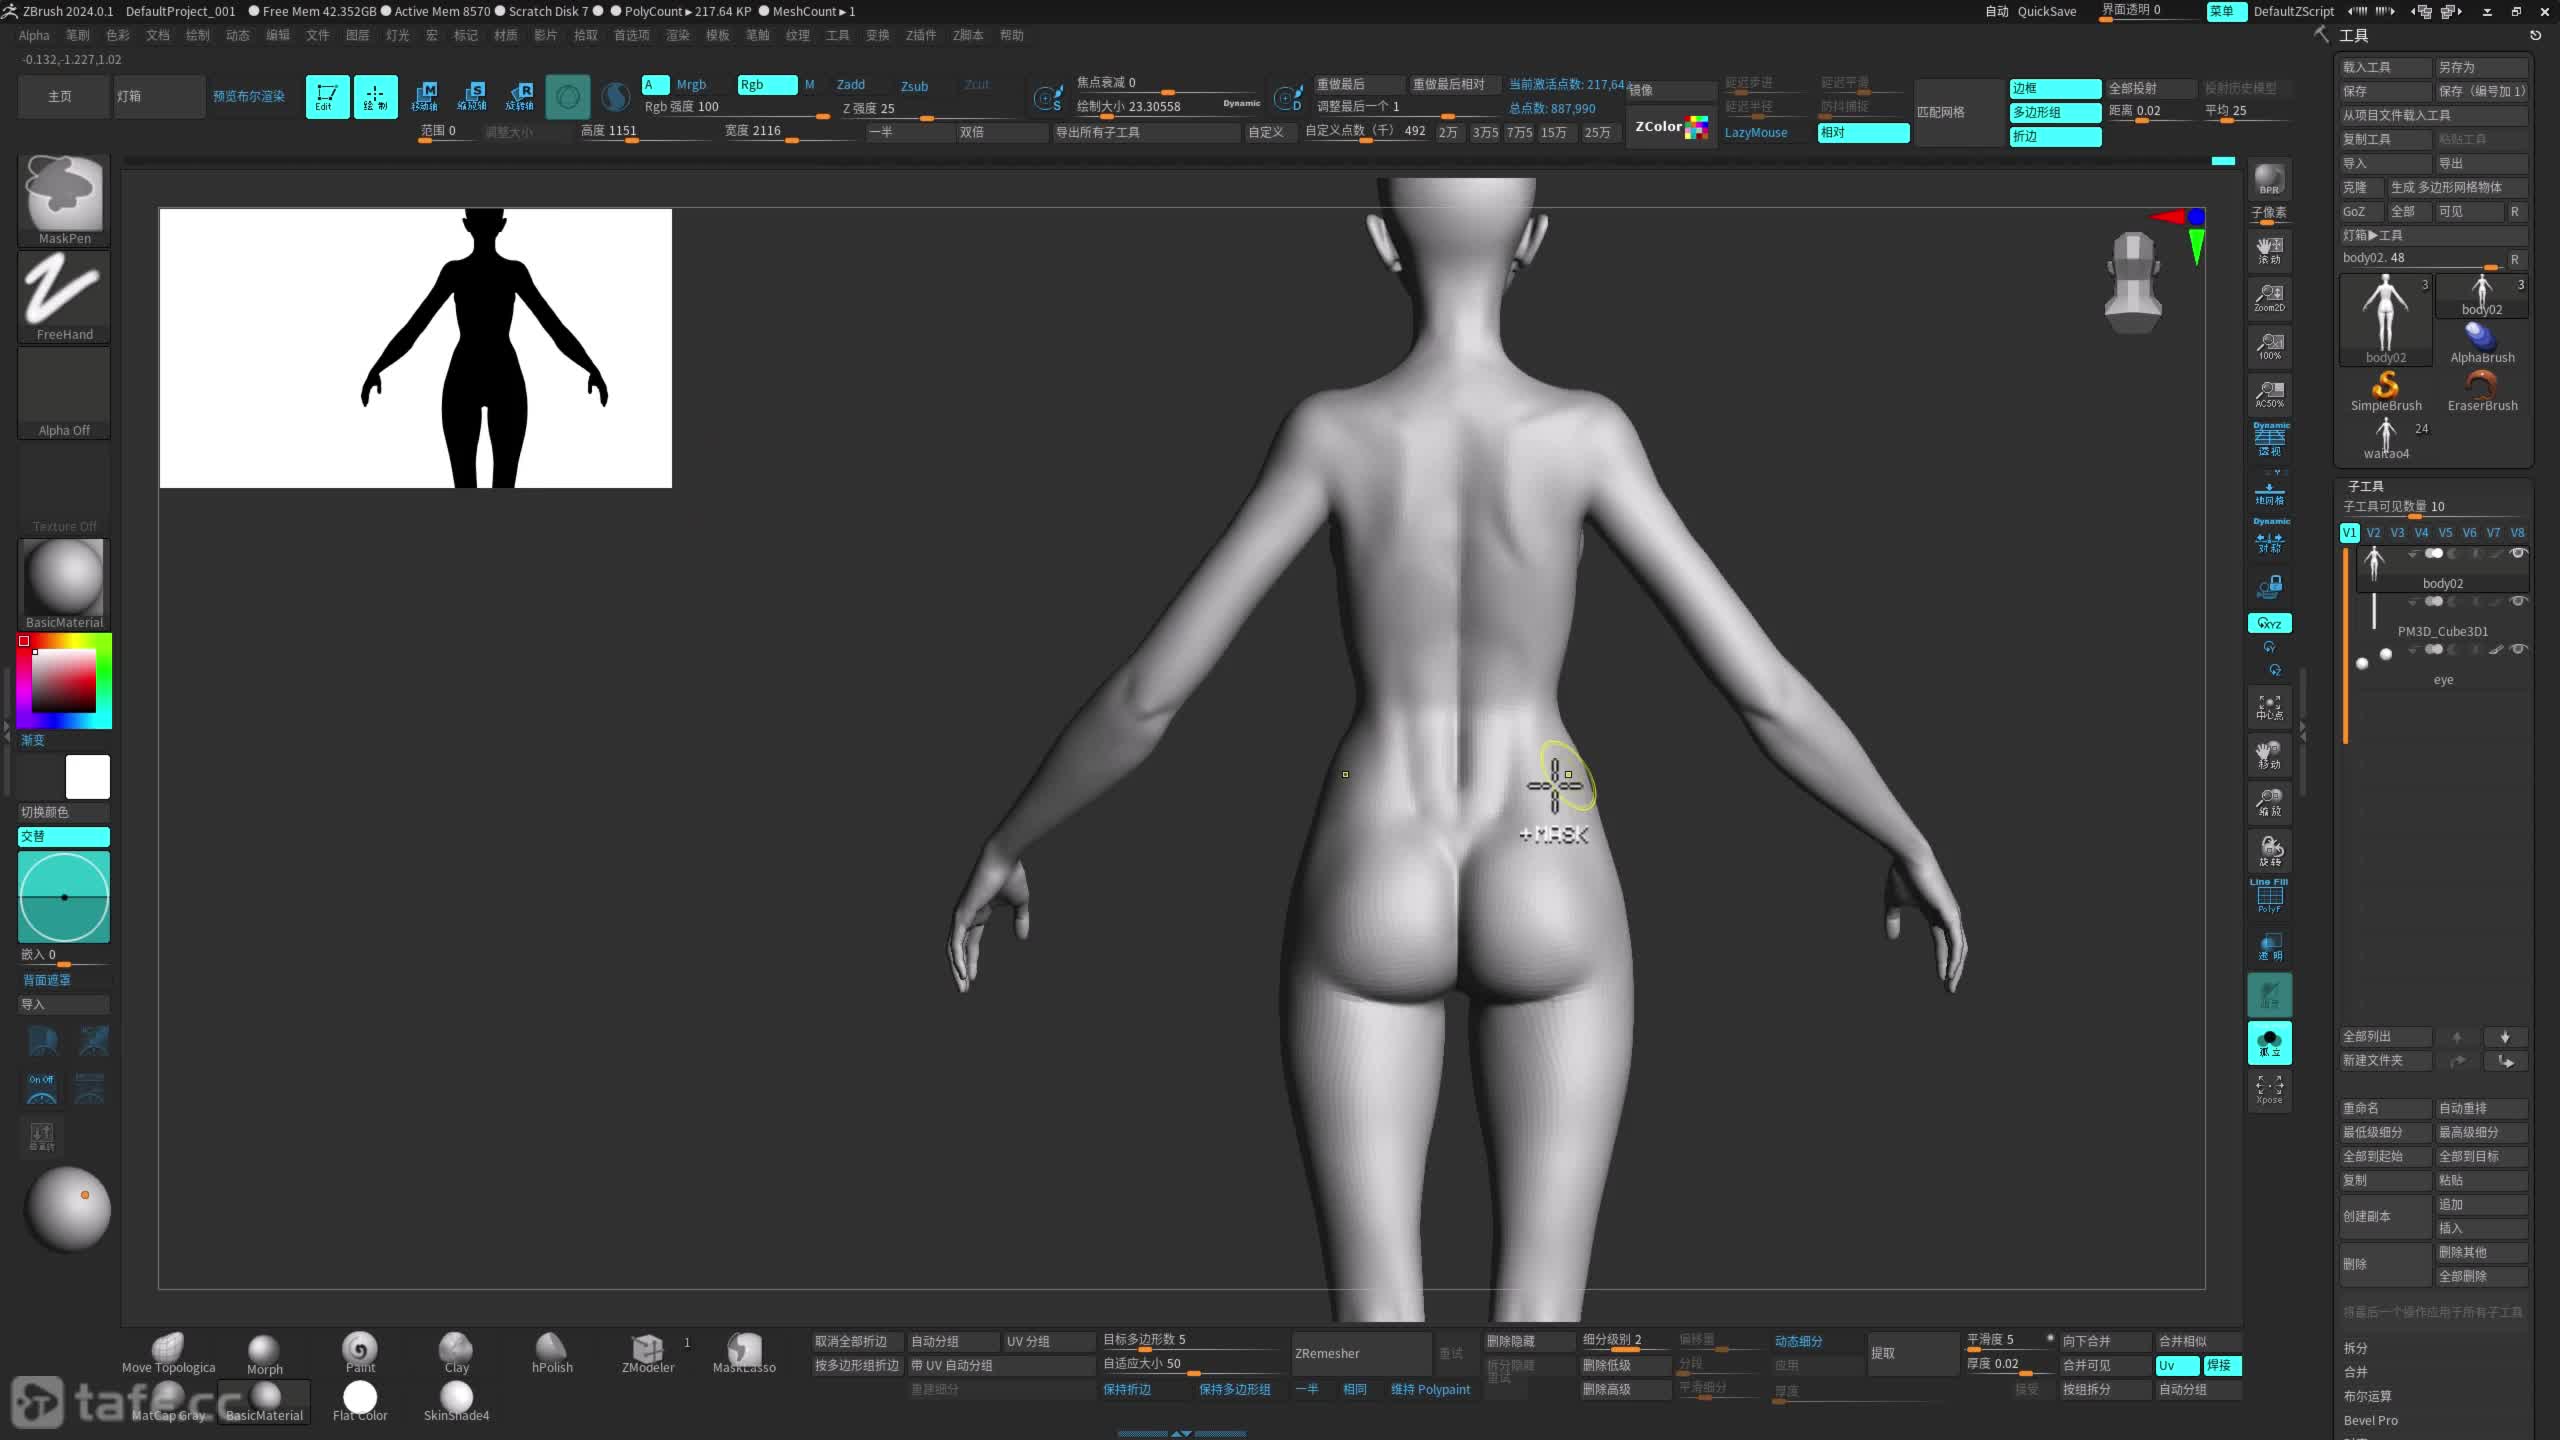Toggle visibility eye of PM3D_Cube3D1 subtool
Viewport: 2560px width, 1440px height.
point(2518,601)
